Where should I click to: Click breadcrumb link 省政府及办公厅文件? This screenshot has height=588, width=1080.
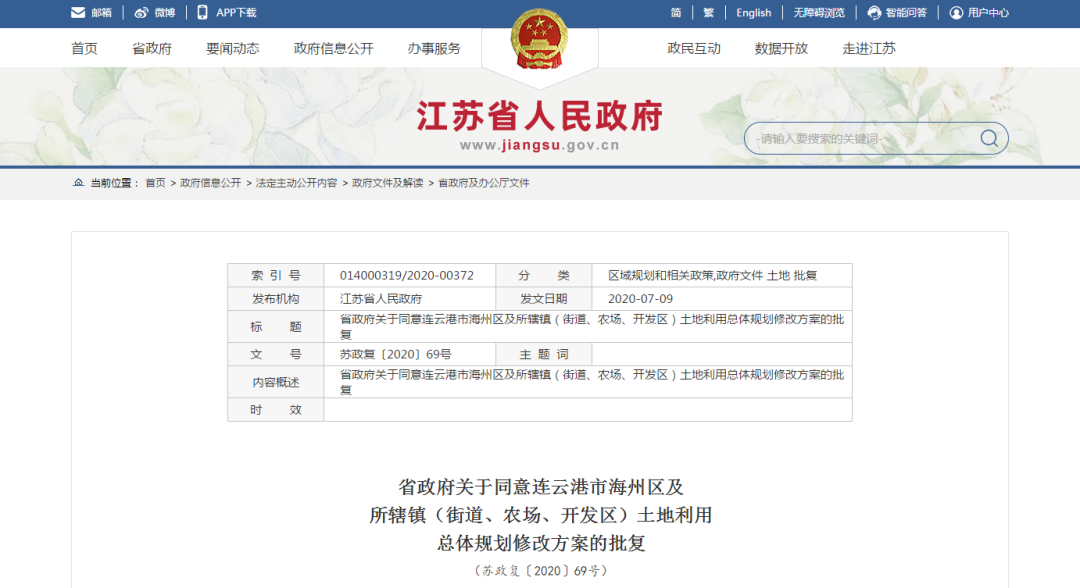click(484, 182)
